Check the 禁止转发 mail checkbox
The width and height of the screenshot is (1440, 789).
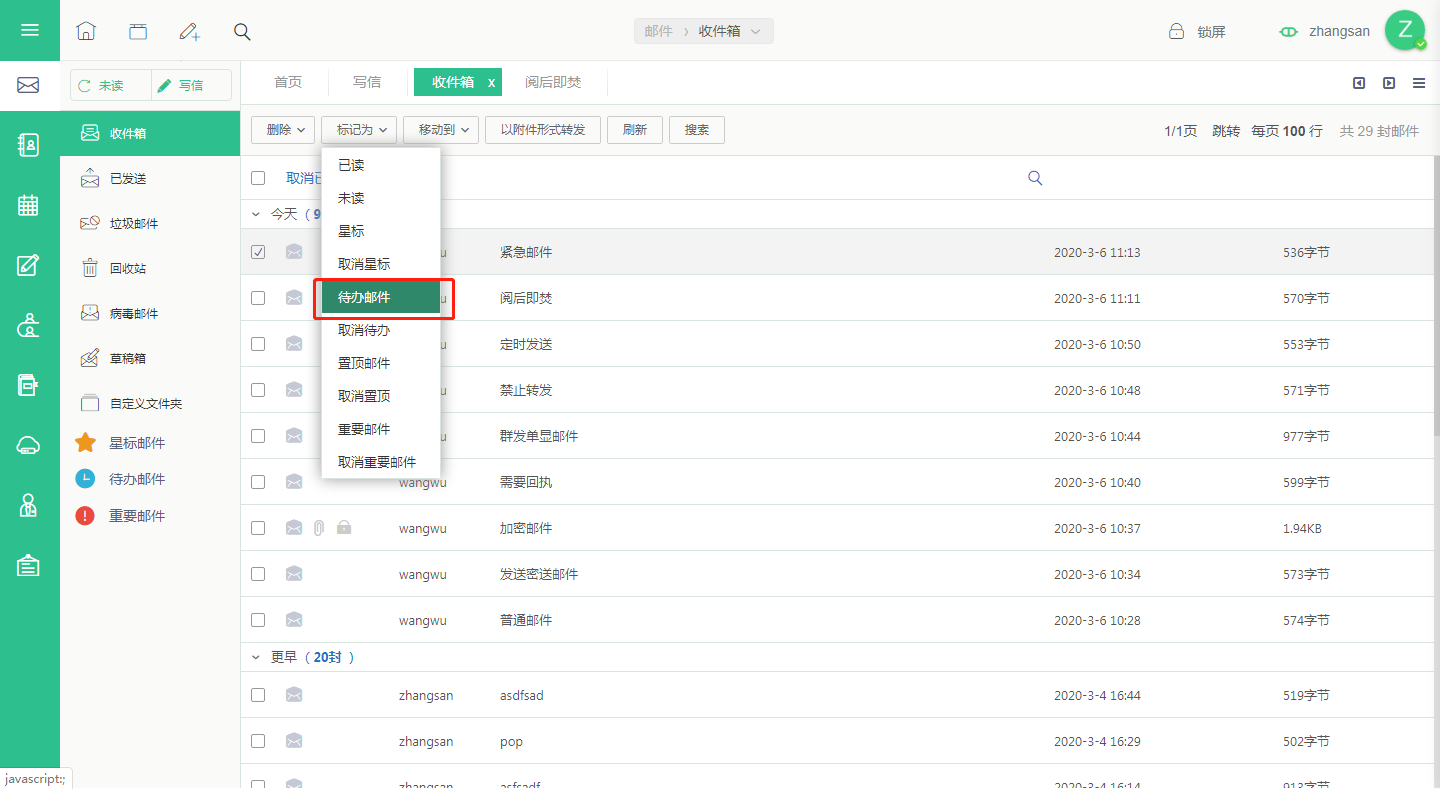258,390
